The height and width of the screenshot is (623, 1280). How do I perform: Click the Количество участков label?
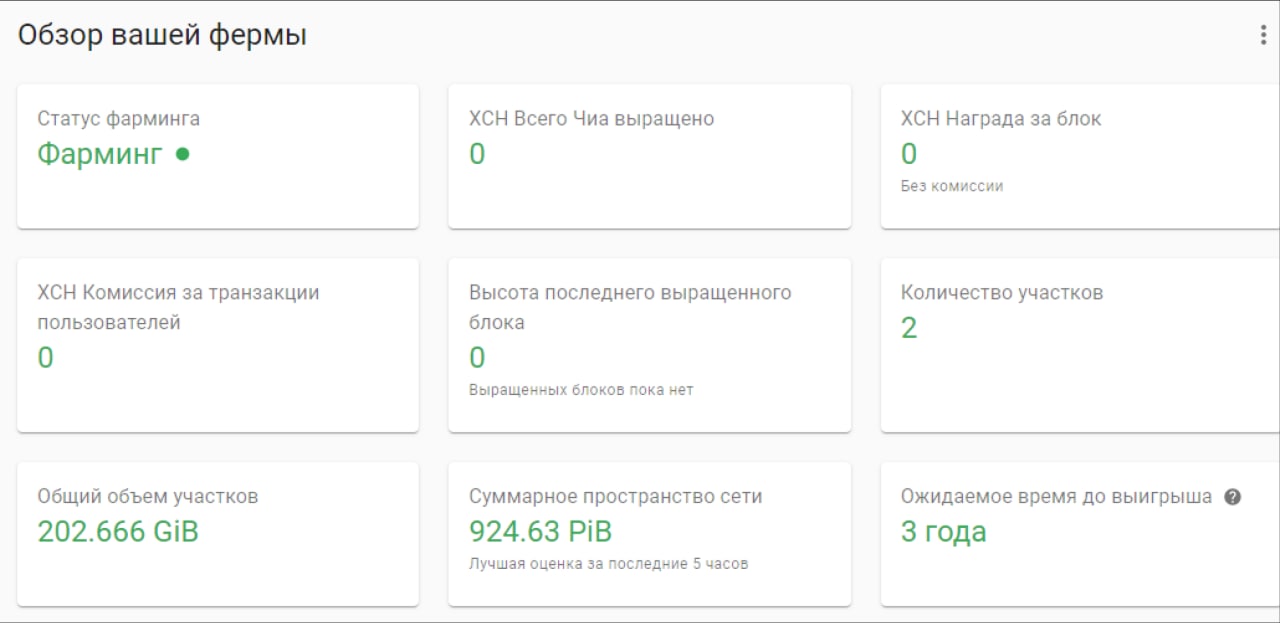[x=1002, y=293]
